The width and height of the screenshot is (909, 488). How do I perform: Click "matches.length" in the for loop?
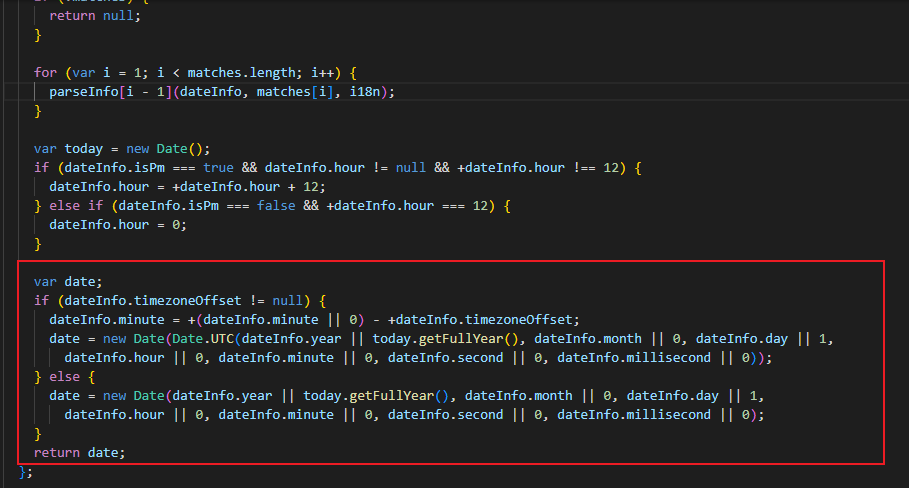coord(241,72)
